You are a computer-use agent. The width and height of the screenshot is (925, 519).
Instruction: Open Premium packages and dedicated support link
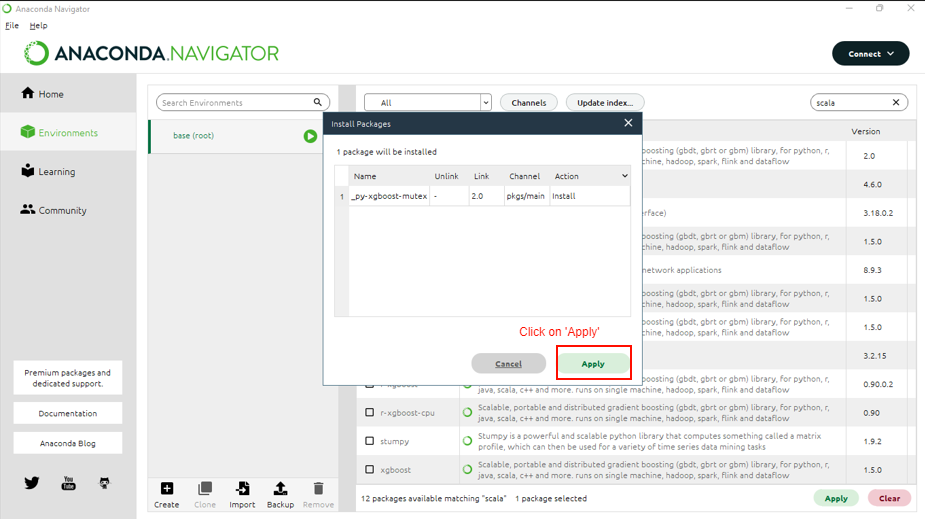(68, 378)
